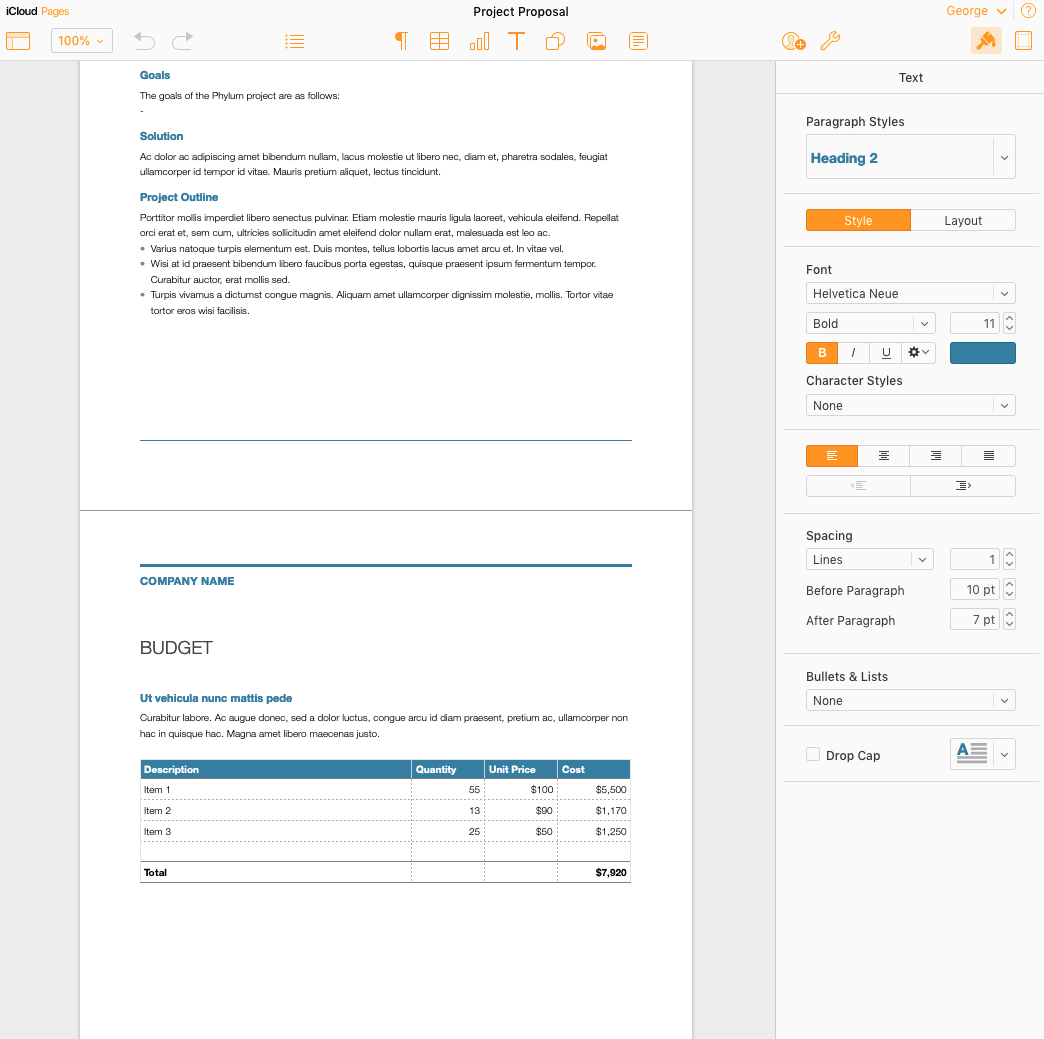Click the $7,920 total cell
Screen dimensions: 1044x1039
593,872
